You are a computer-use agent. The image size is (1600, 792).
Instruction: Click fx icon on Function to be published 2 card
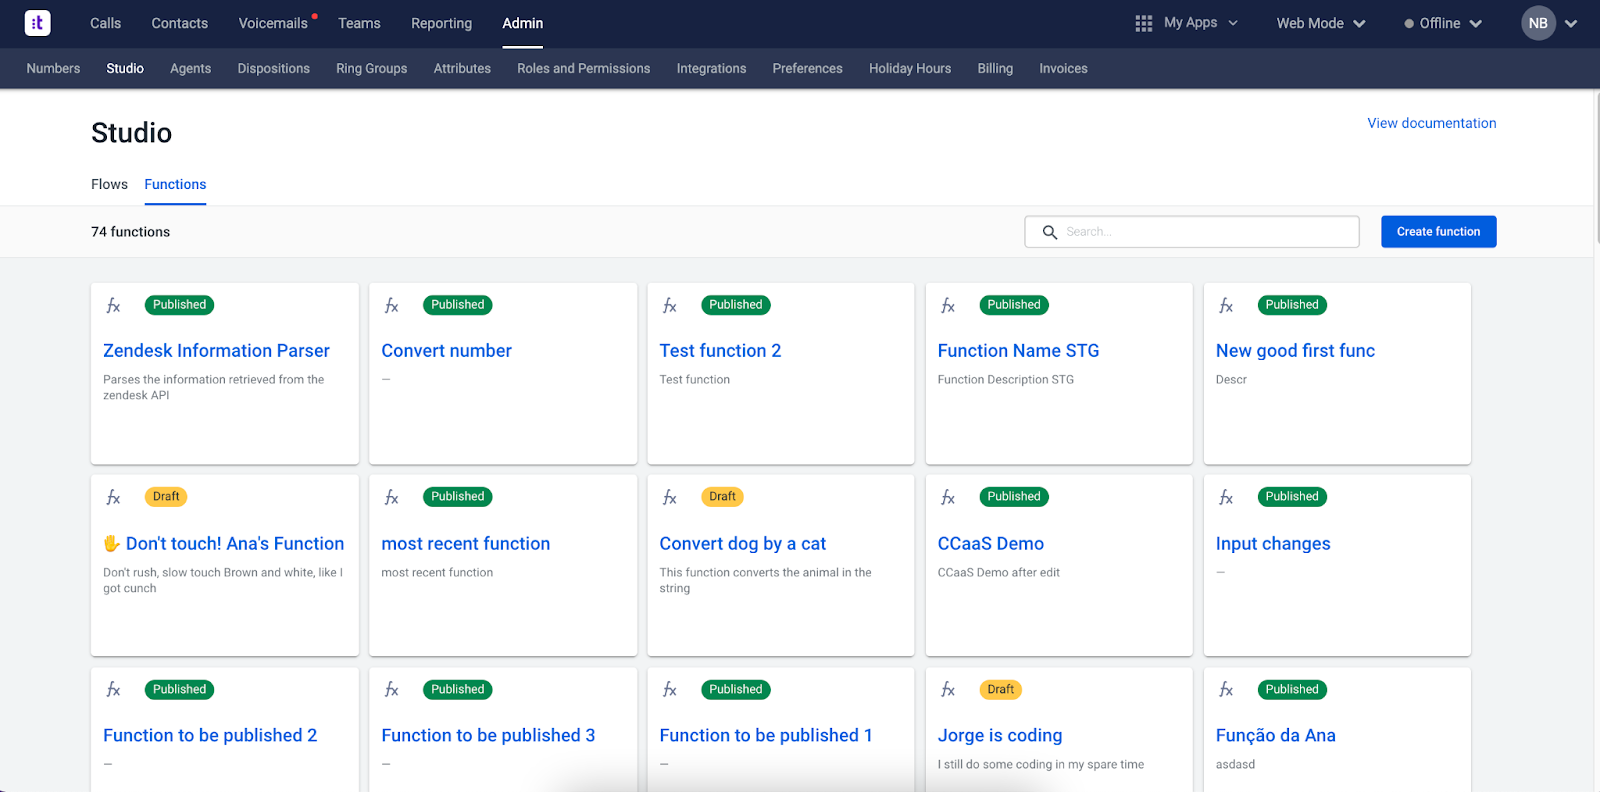click(x=114, y=690)
